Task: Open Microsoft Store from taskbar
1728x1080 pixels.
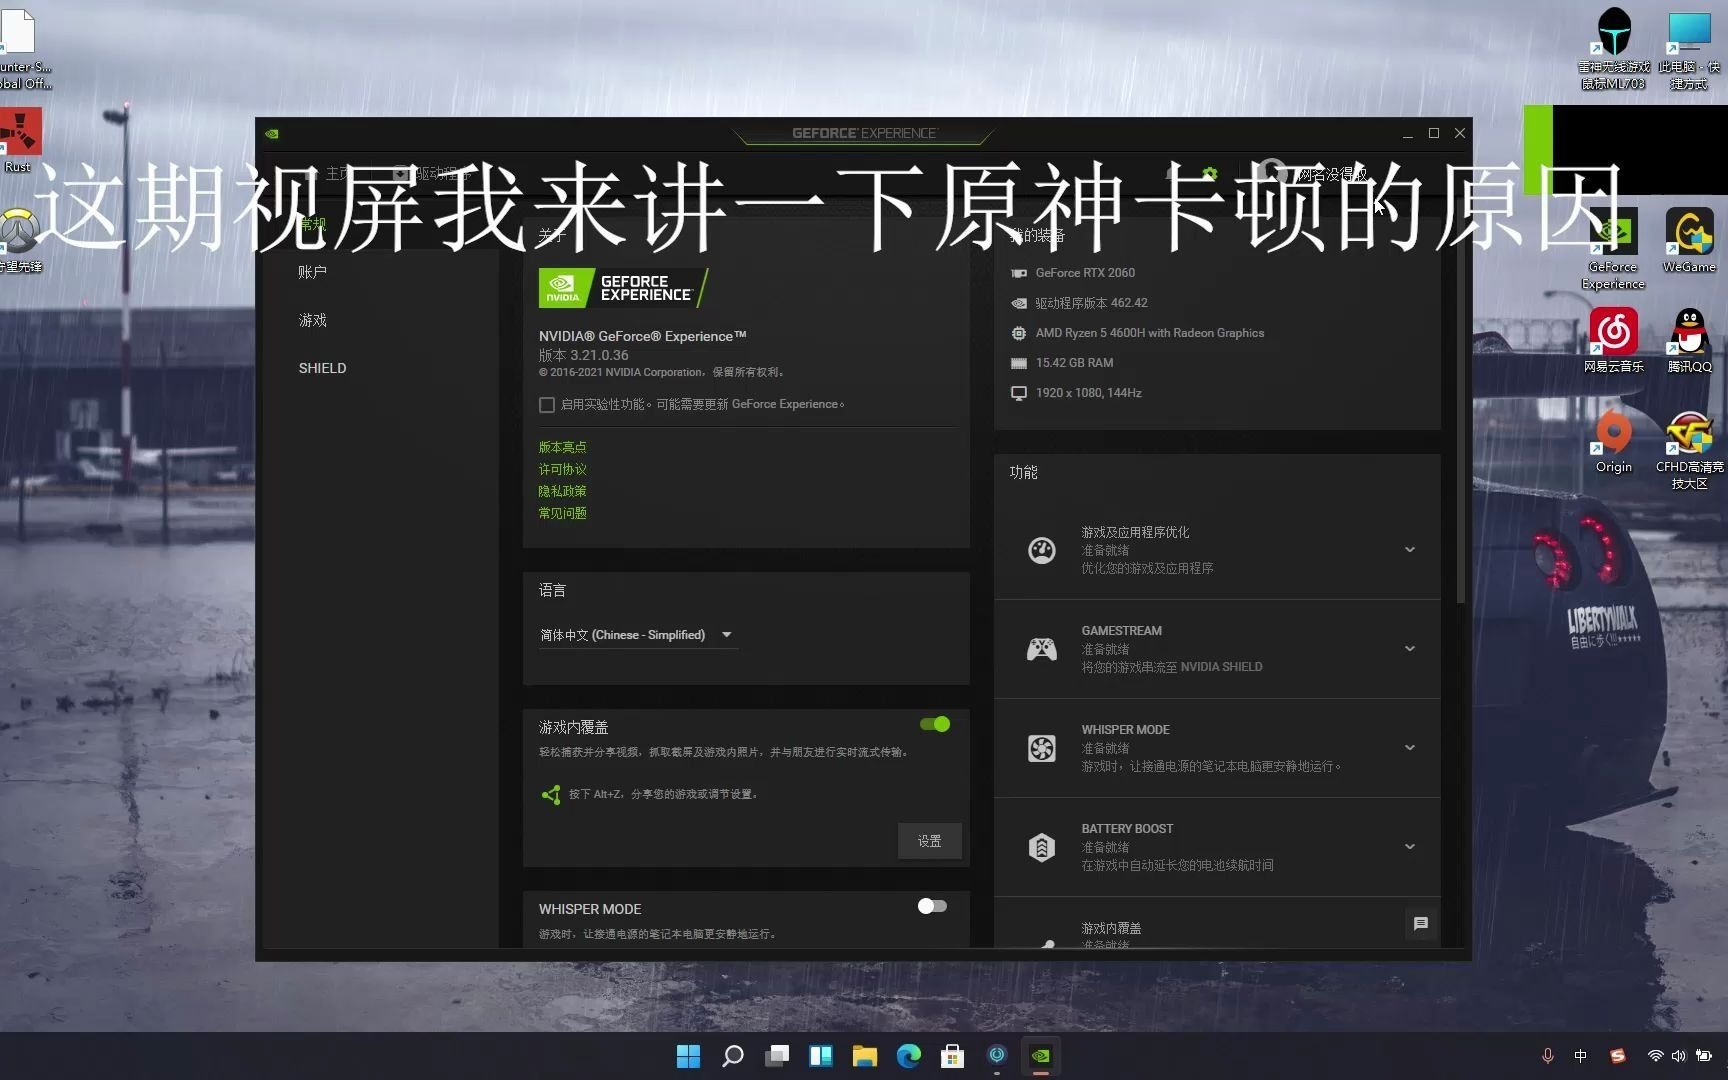Action: 953,1056
